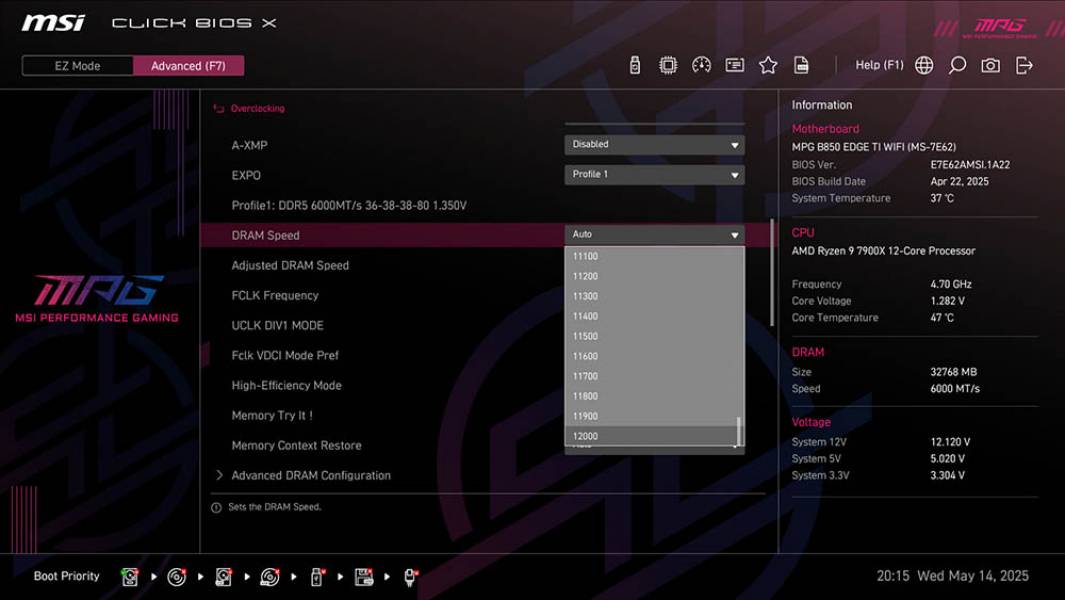Select the Memory Context Restore setting

tap(296, 446)
